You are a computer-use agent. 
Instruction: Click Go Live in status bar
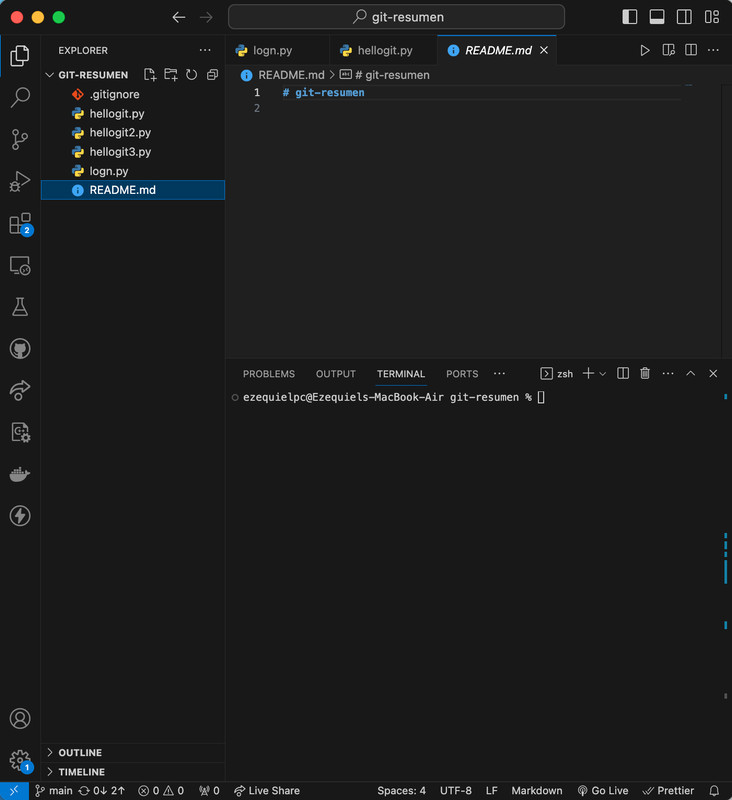[603, 790]
